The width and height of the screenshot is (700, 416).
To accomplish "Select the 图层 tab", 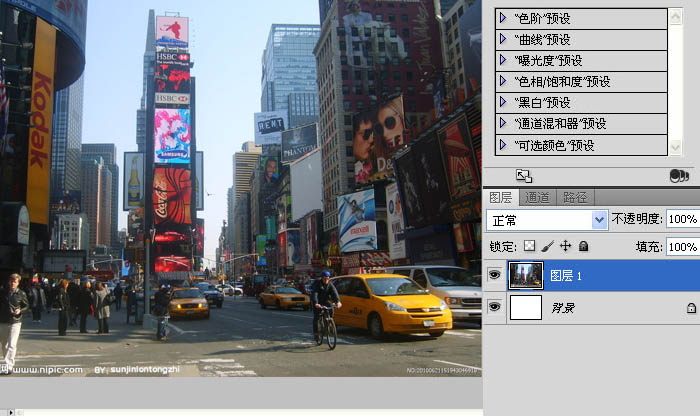I will pos(501,197).
